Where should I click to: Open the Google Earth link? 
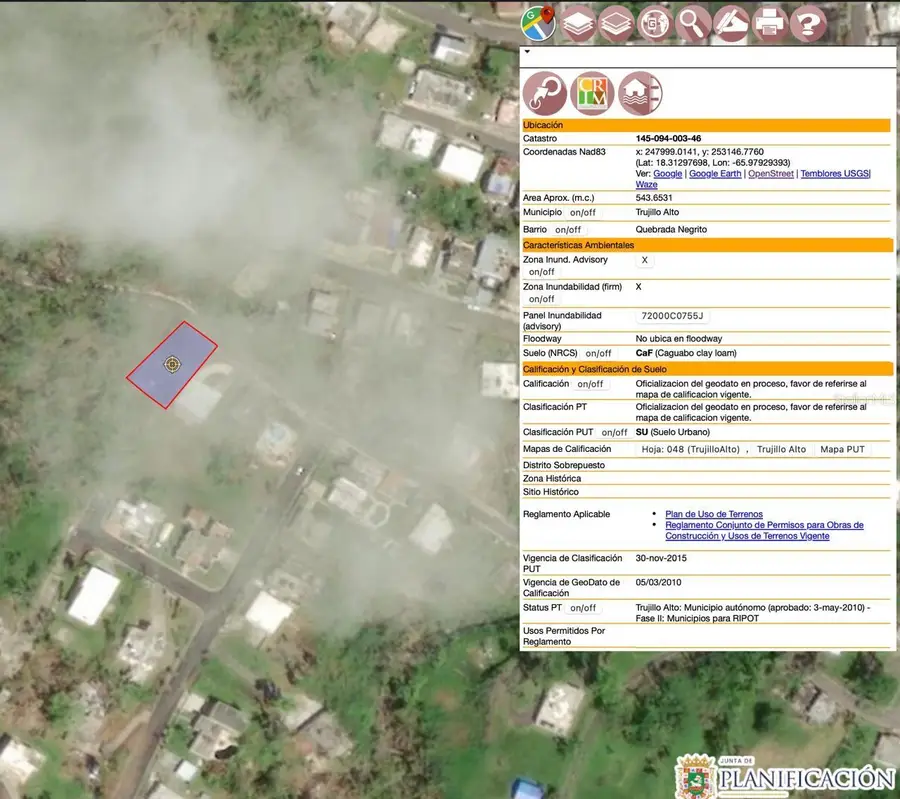click(x=715, y=173)
